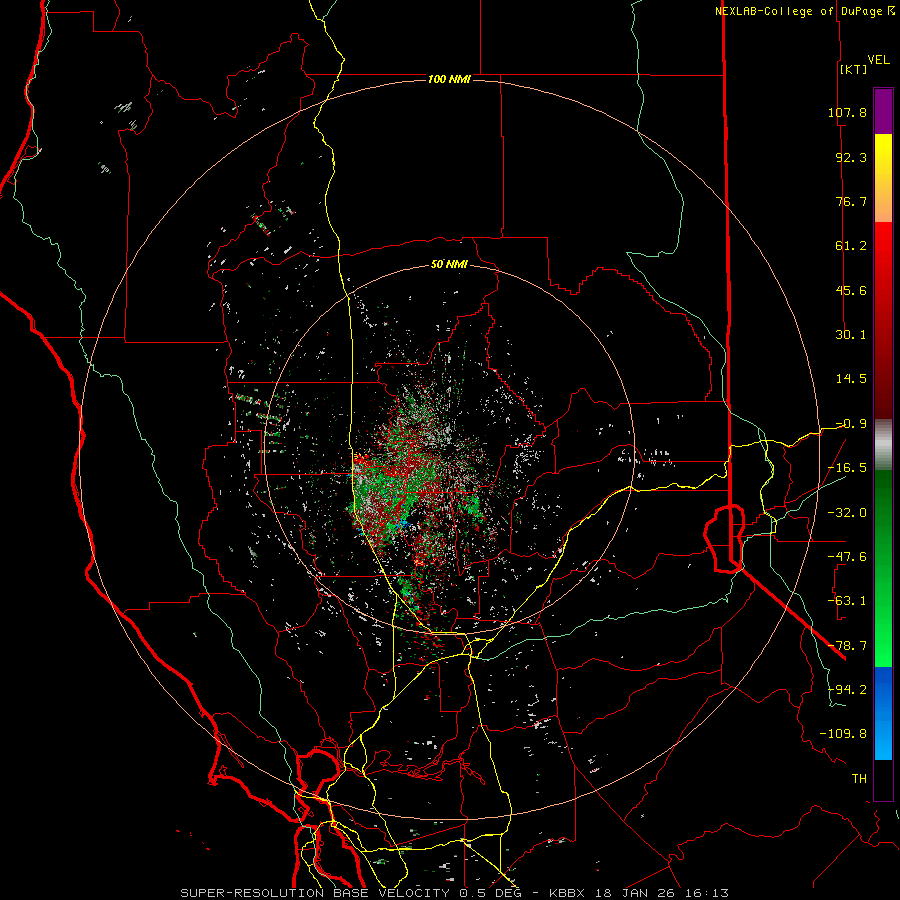
Task: Click the 92.3 legend value
Action: pos(851,157)
